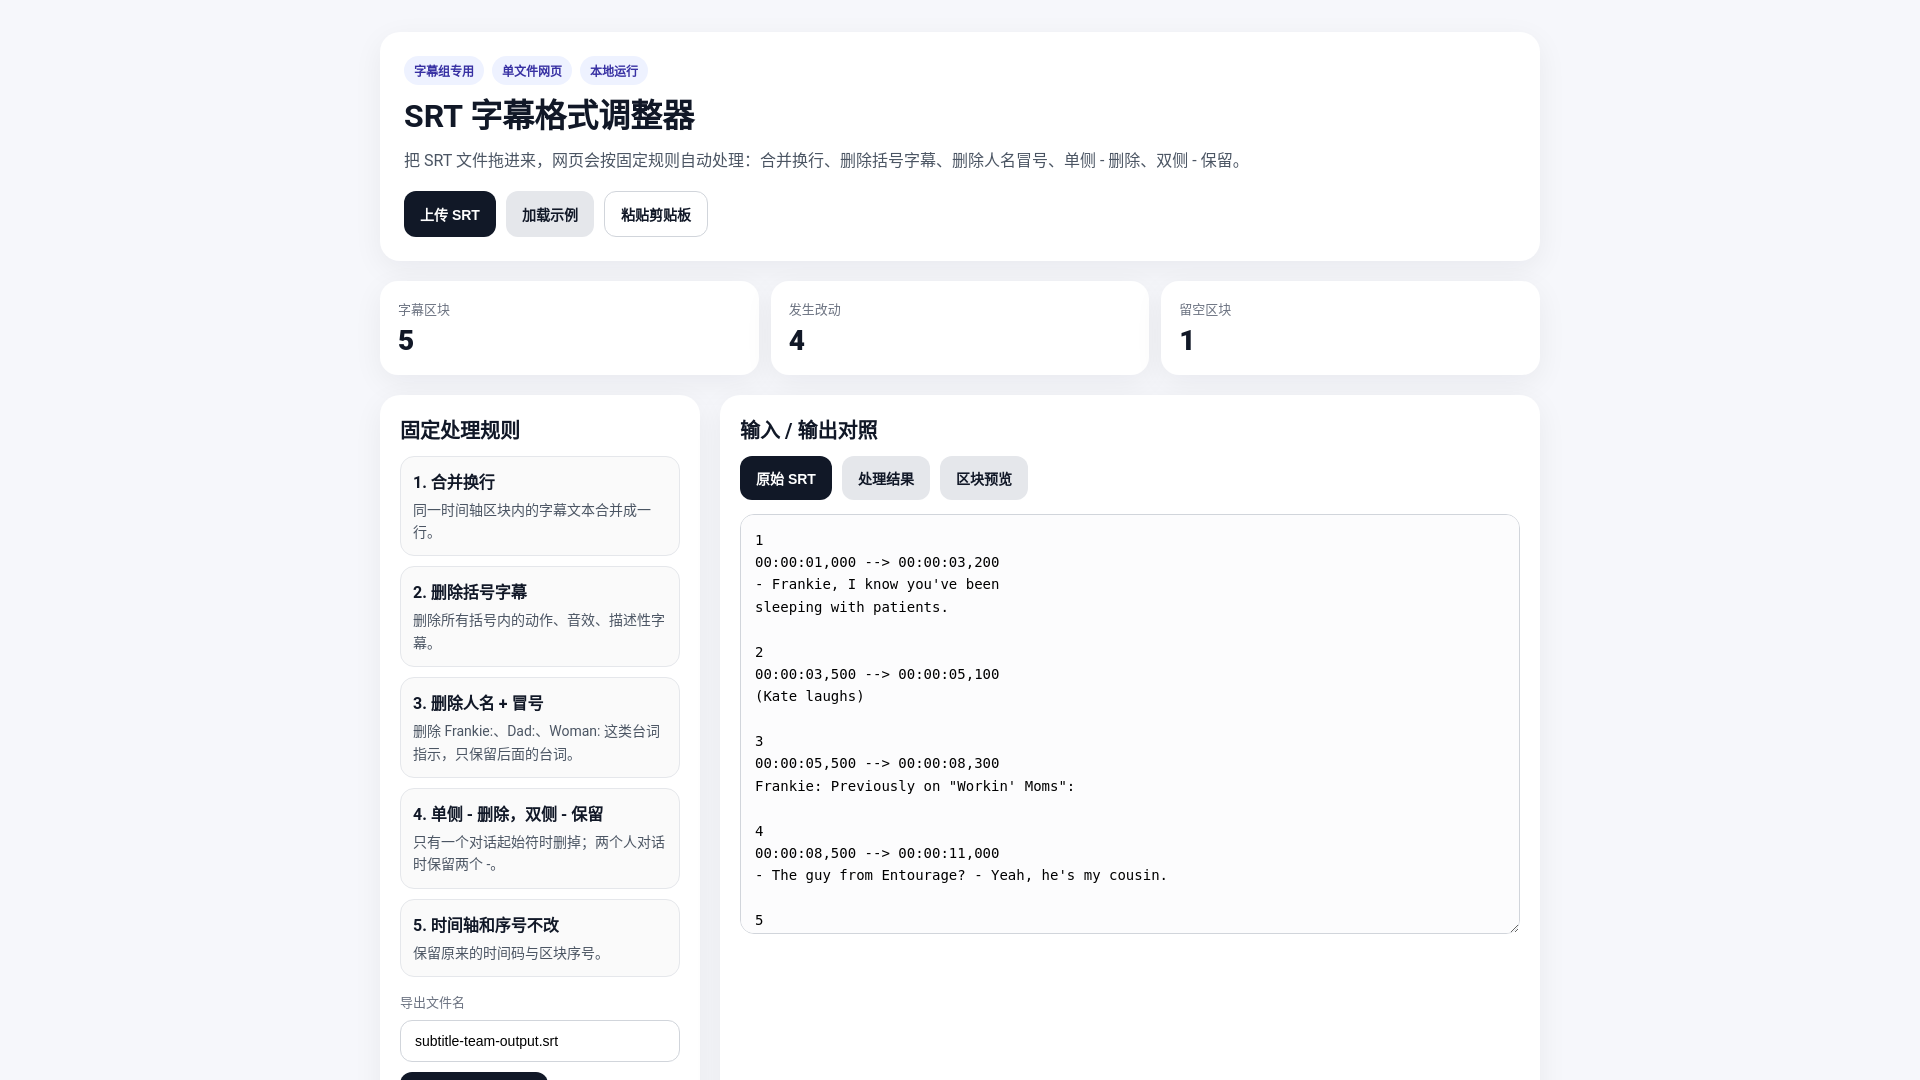Click the line "(Kate laughs)"
The image size is (1920, 1080).
pos(809,696)
